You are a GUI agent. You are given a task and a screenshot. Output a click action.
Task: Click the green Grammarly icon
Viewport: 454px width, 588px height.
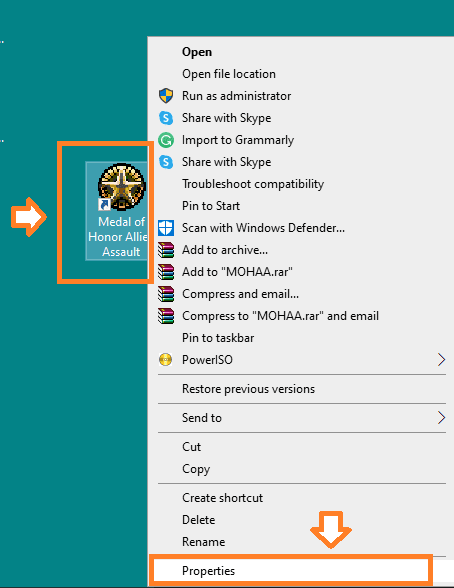point(166,140)
